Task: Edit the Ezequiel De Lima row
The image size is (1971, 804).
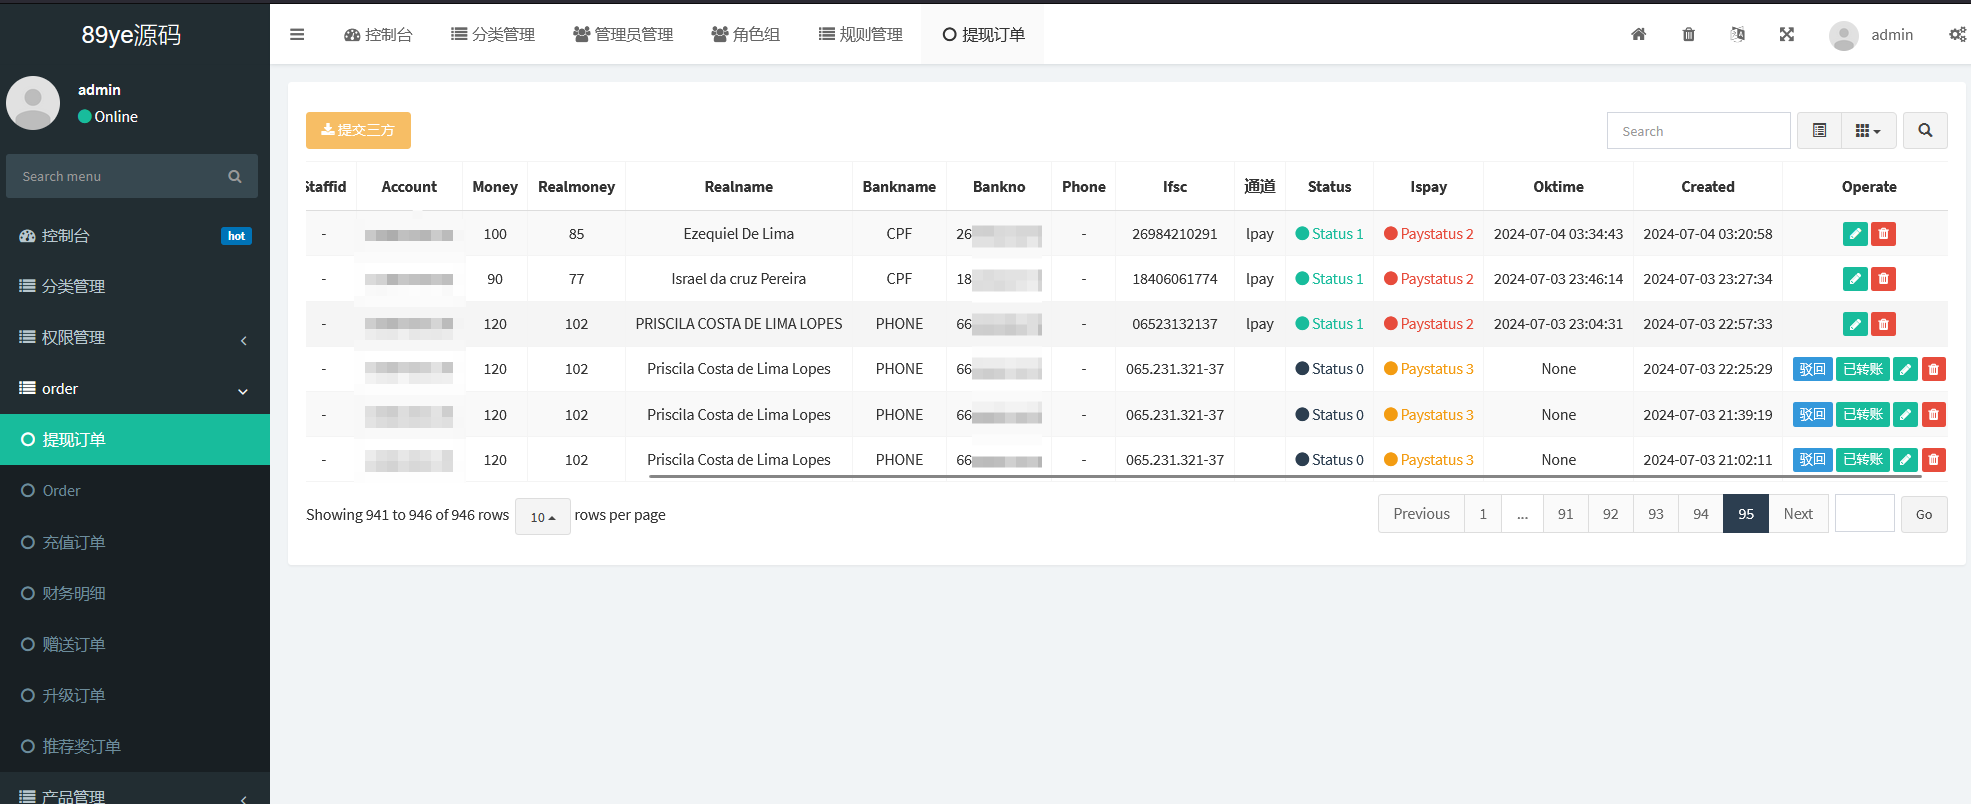Action: (1855, 234)
